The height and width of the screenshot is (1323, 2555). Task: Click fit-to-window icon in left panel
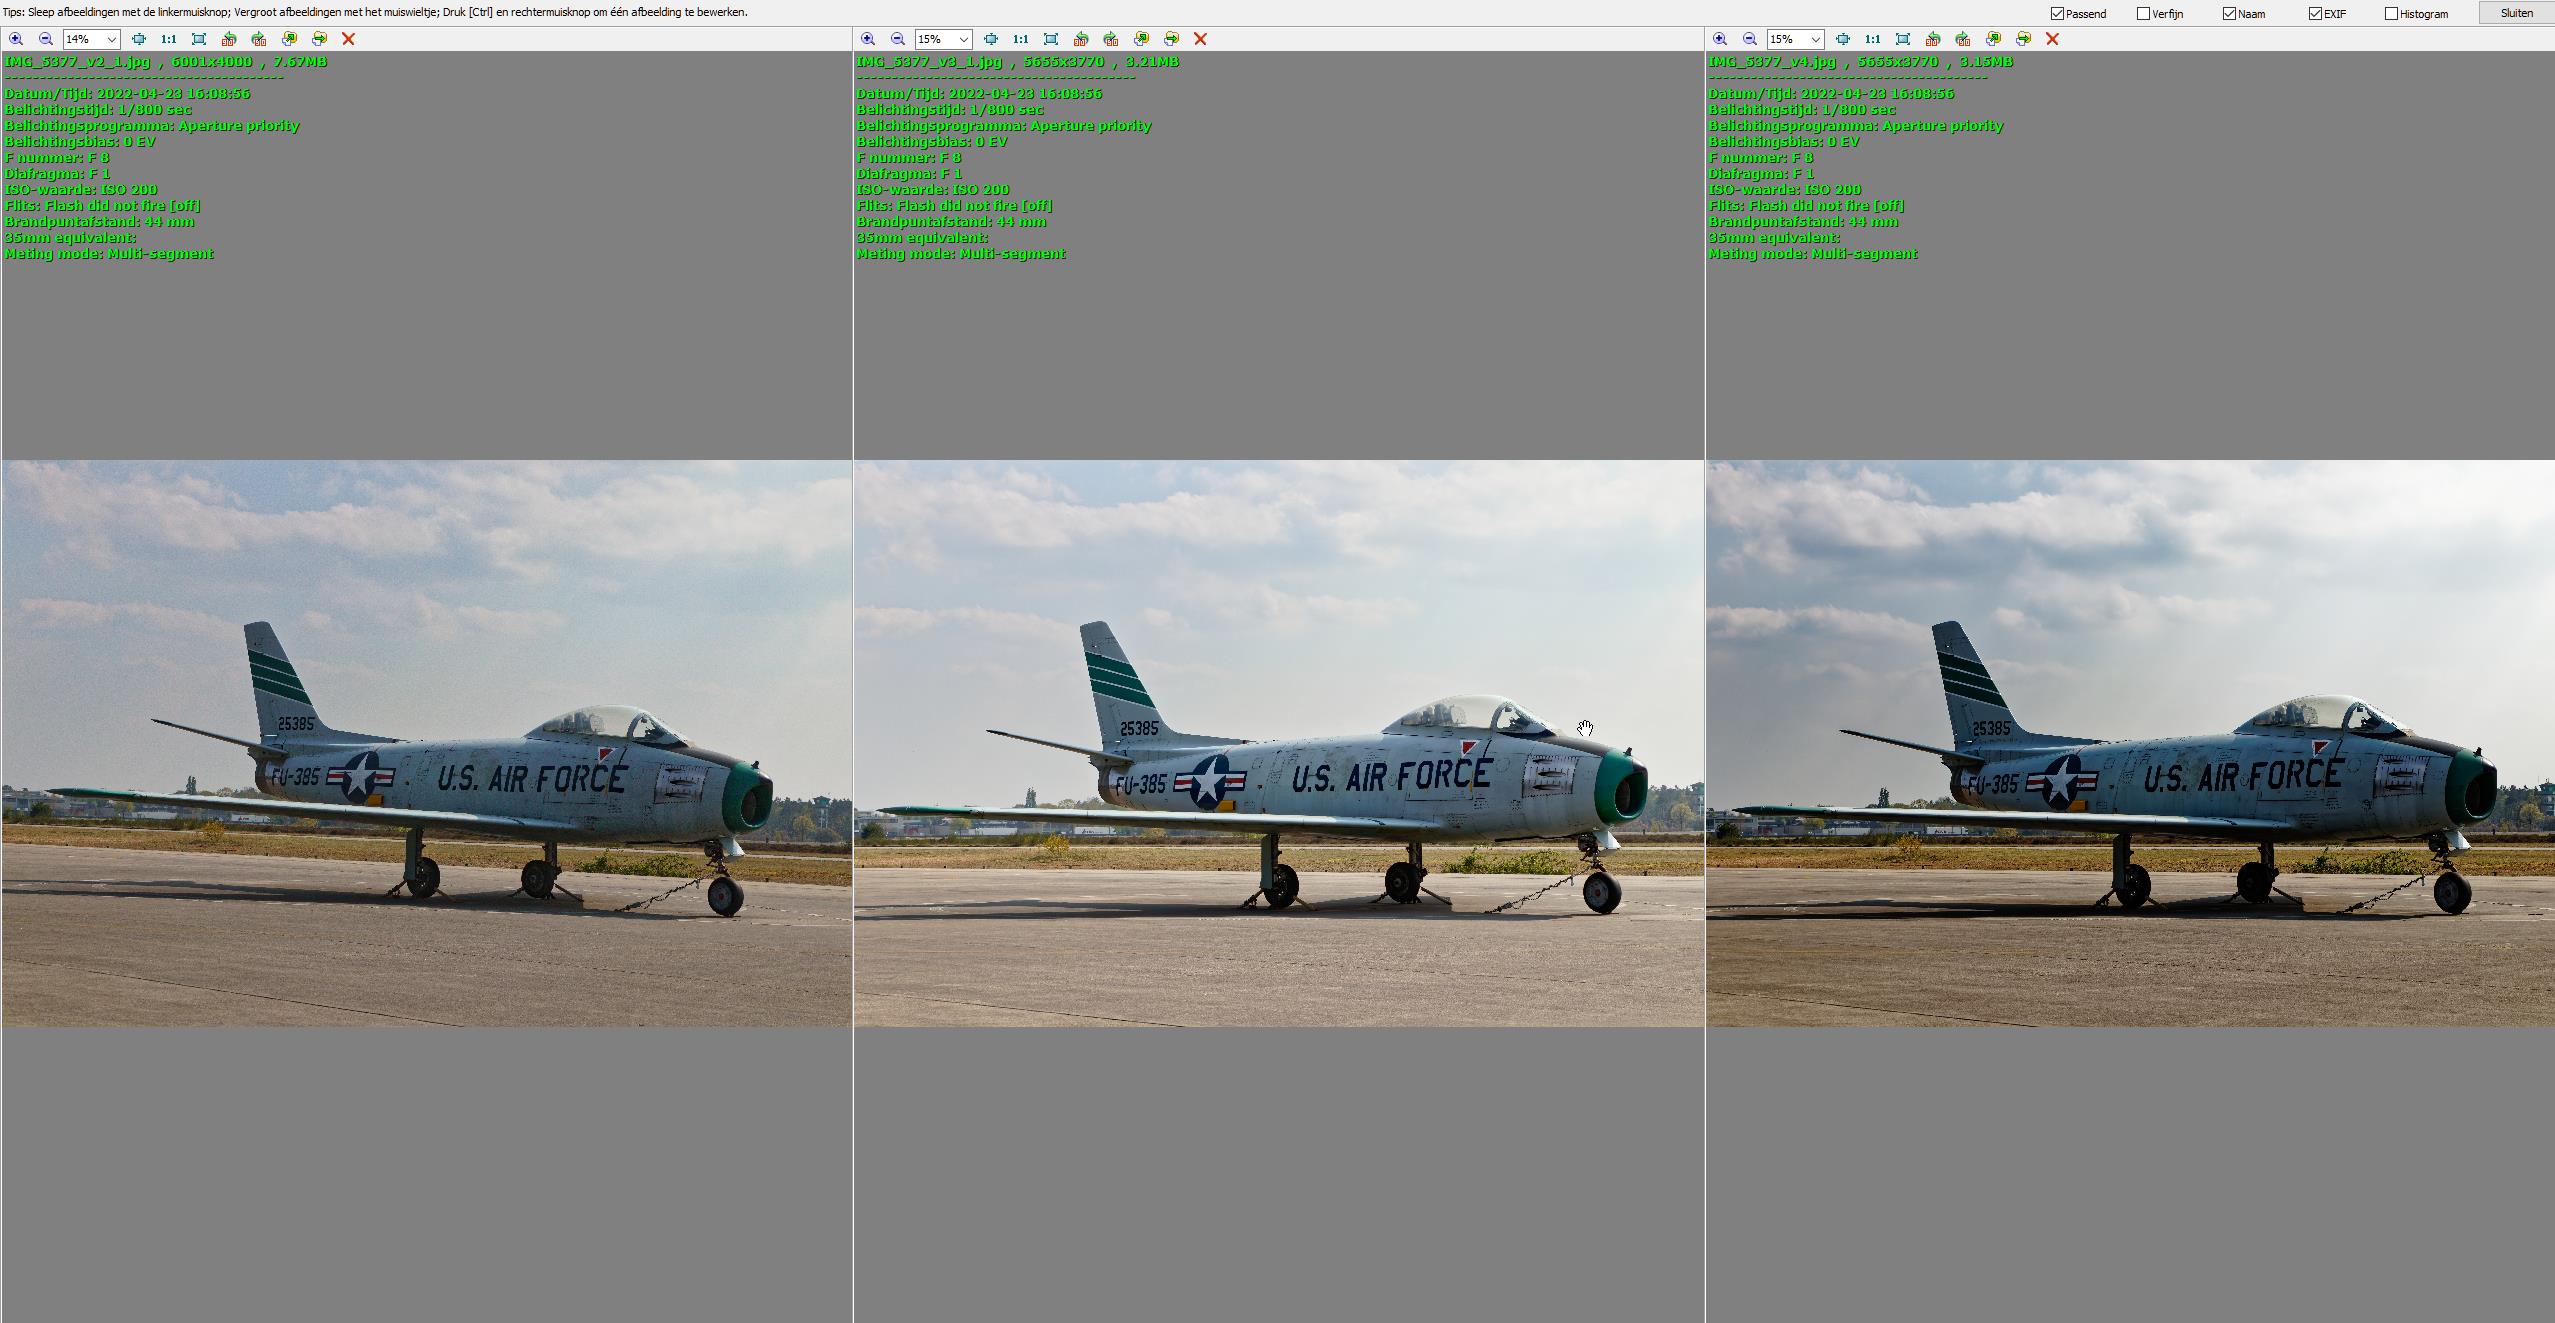click(139, 39)
